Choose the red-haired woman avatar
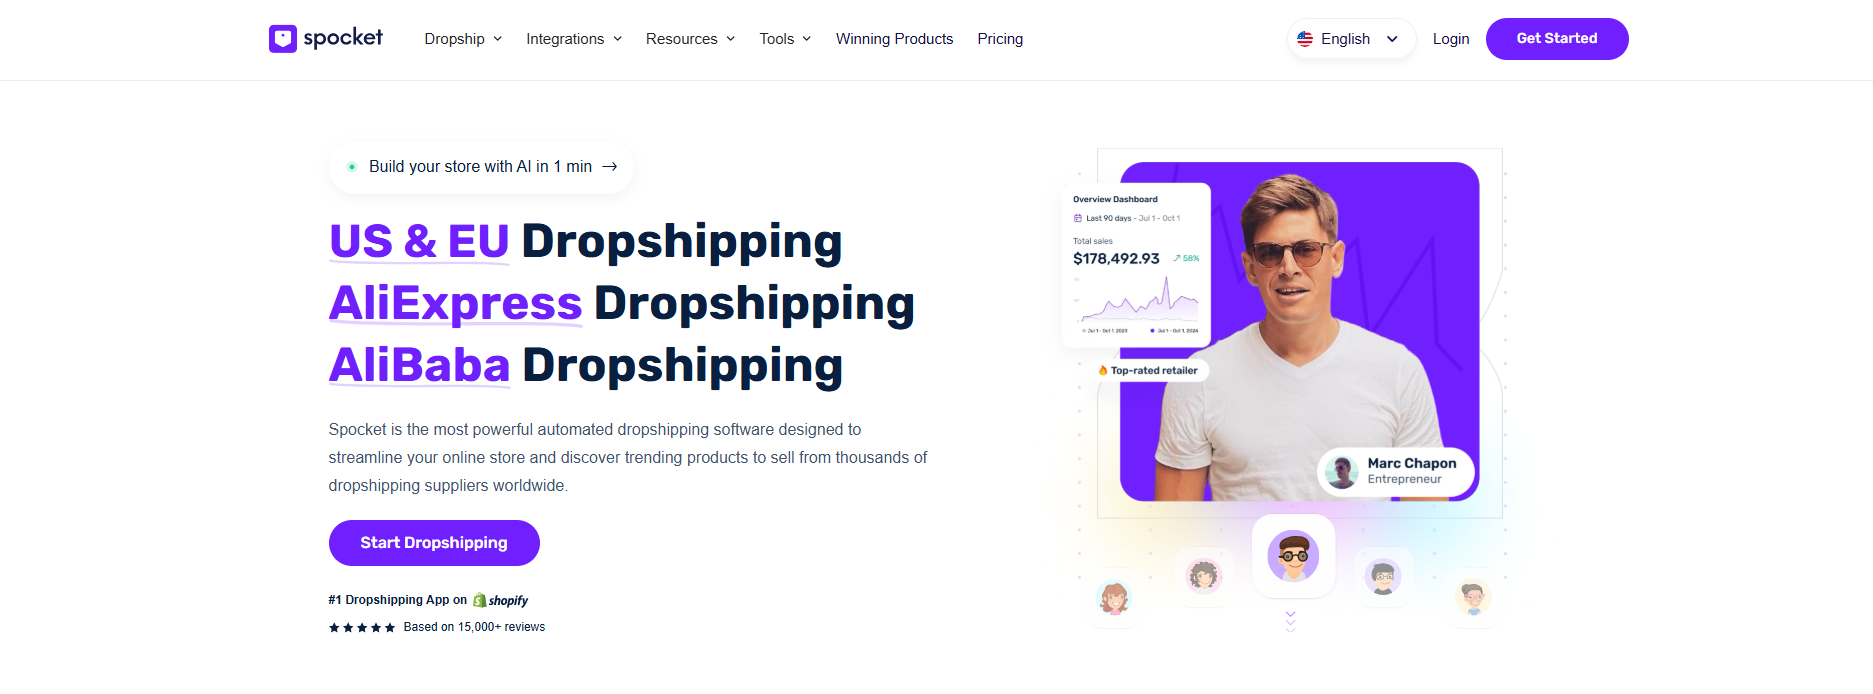 (1114, 598)
